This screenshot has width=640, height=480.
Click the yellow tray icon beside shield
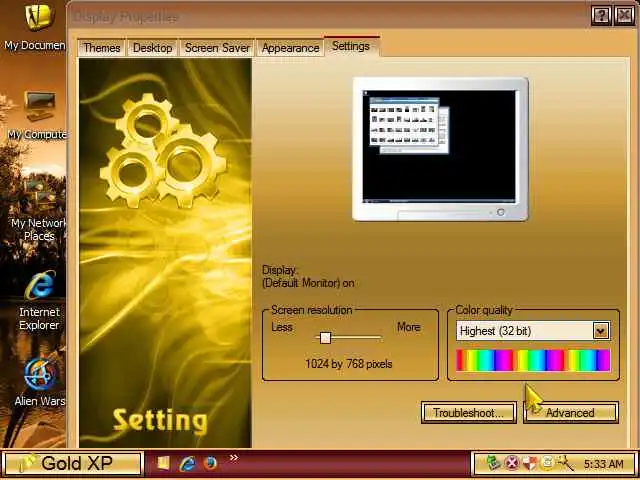coord(547,463)
